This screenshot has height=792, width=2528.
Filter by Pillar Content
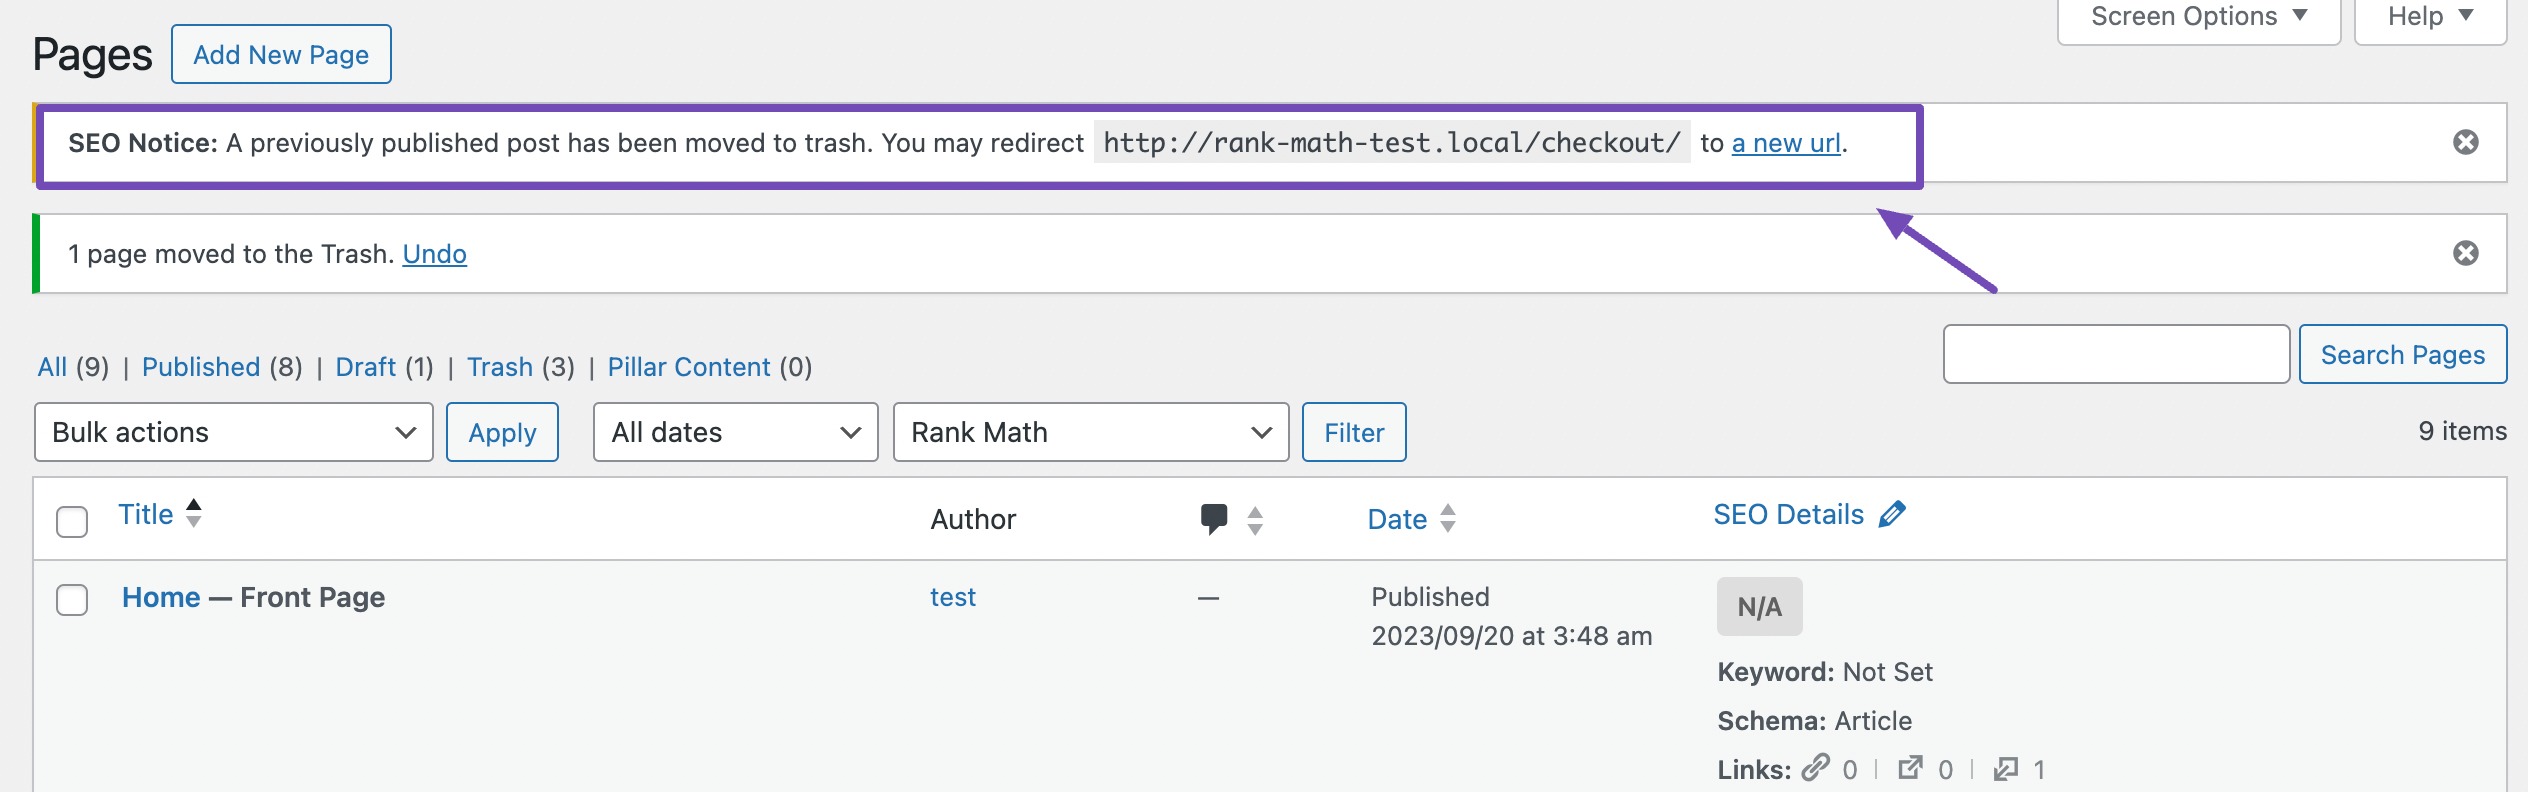click(689, 367)
